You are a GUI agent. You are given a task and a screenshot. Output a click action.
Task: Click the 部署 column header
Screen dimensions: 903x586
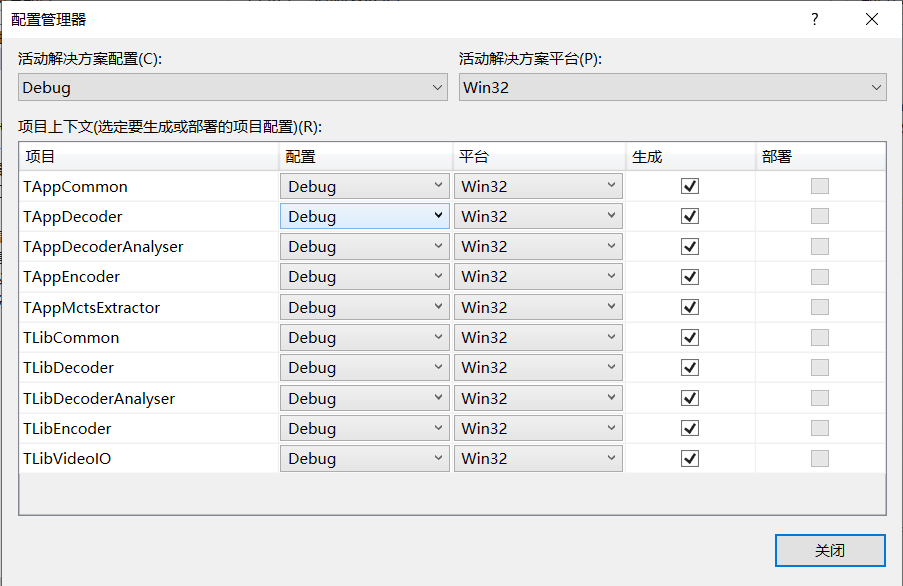821,157
